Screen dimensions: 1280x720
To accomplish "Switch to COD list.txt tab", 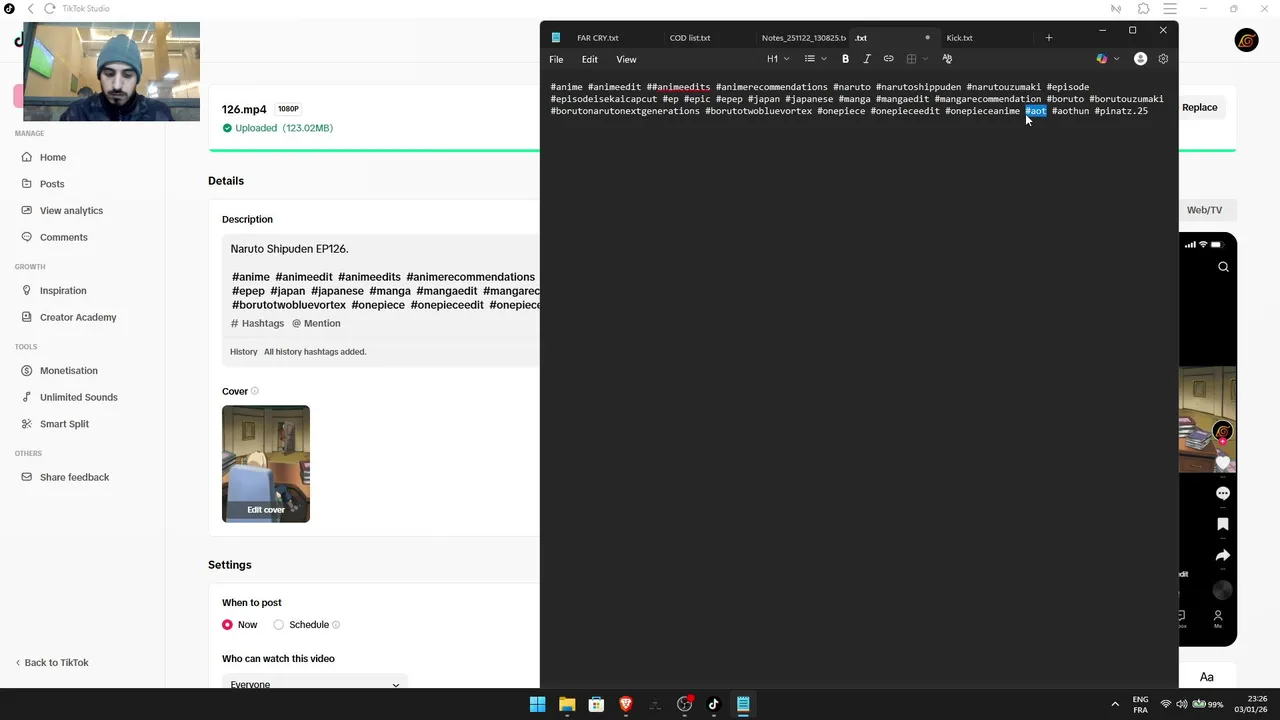I will tap(690, 38).
